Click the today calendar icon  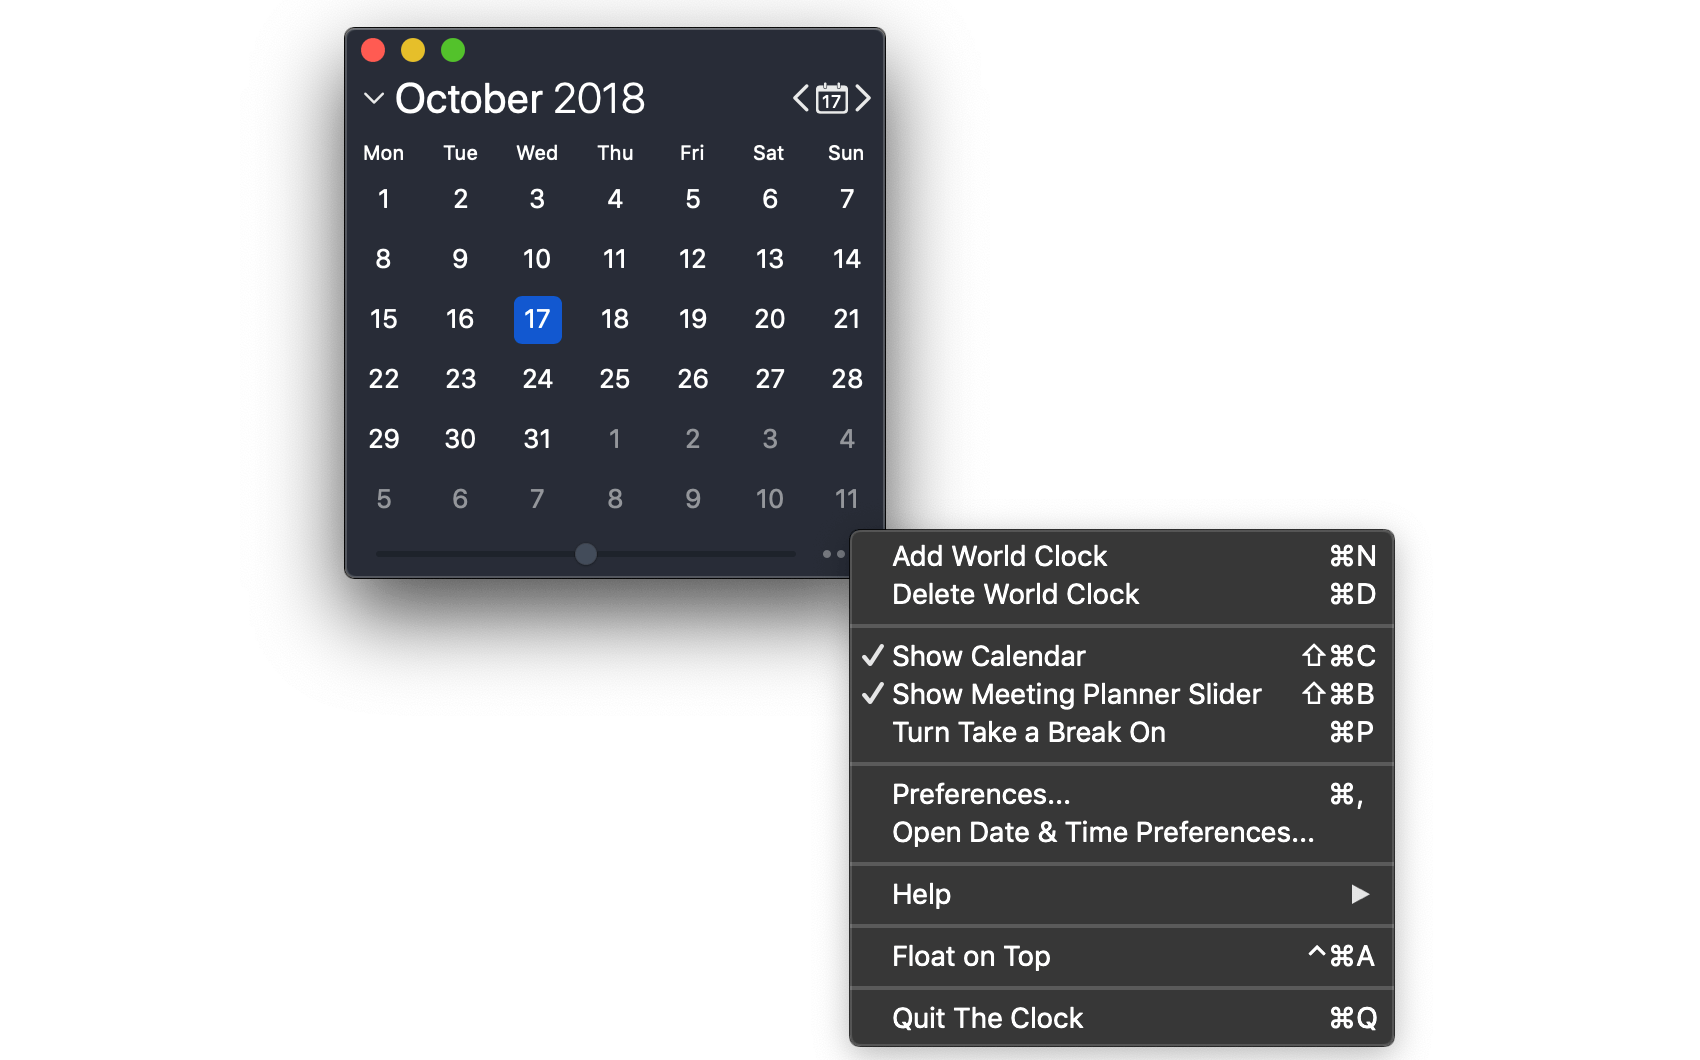tap(831, 98)
